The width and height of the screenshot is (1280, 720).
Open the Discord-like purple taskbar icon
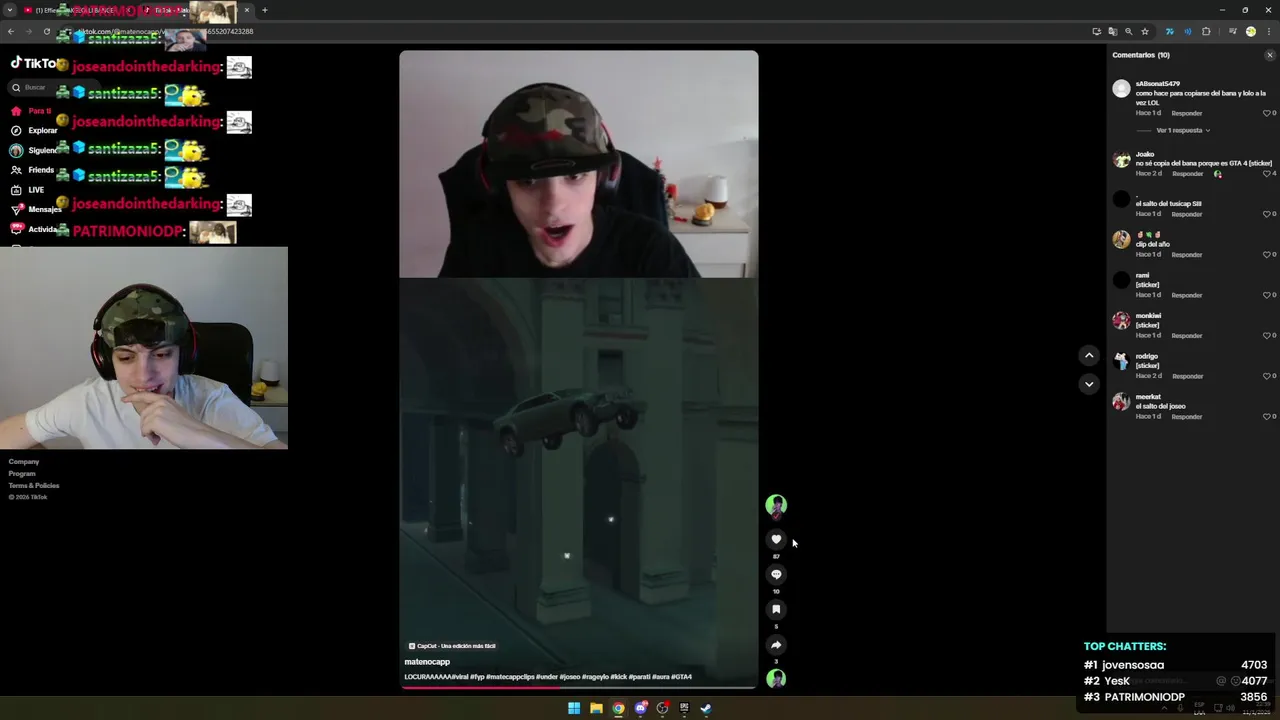coord(640,708)
